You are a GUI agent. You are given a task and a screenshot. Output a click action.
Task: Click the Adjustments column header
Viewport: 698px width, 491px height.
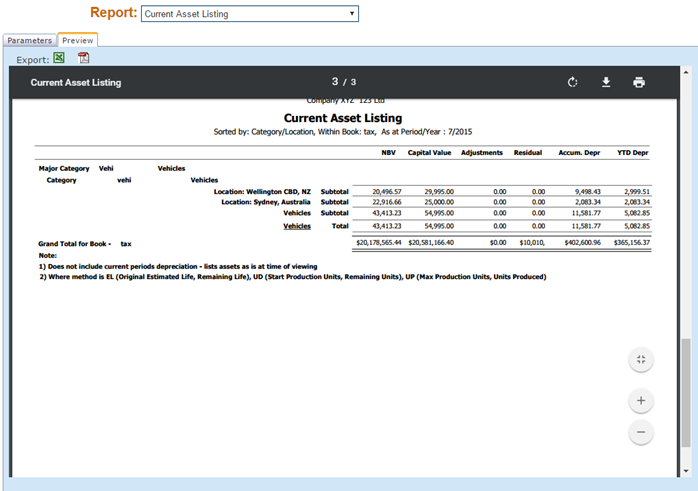[482, 153]
